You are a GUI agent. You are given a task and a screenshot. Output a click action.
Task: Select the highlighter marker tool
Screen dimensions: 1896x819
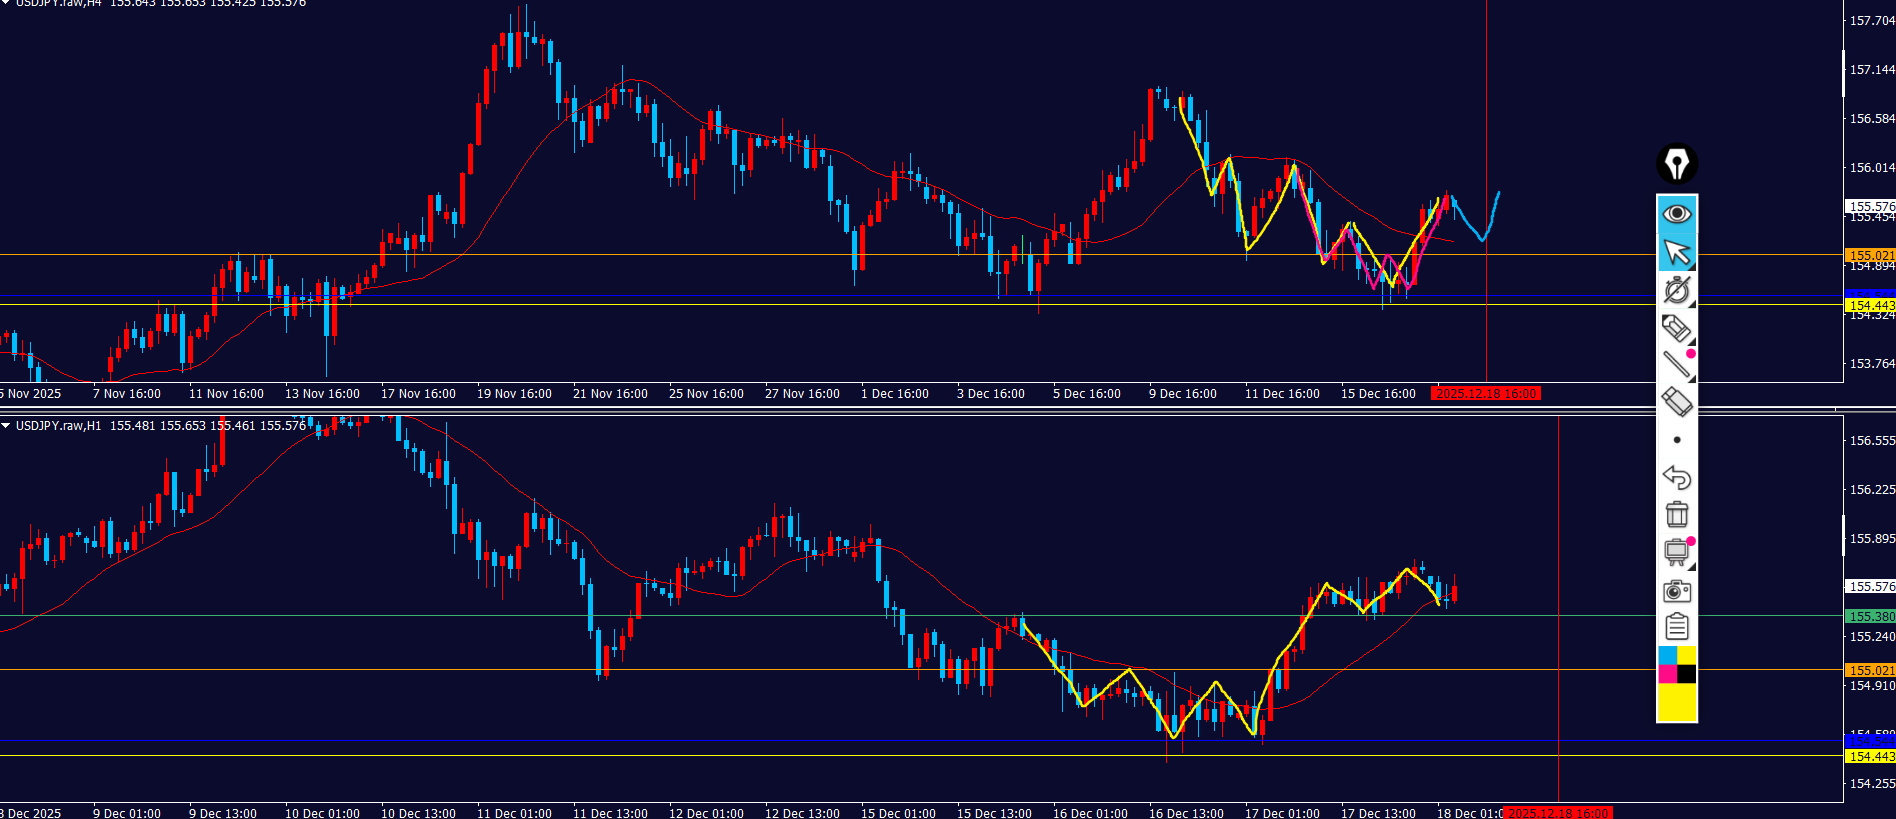pos(1677,328)
